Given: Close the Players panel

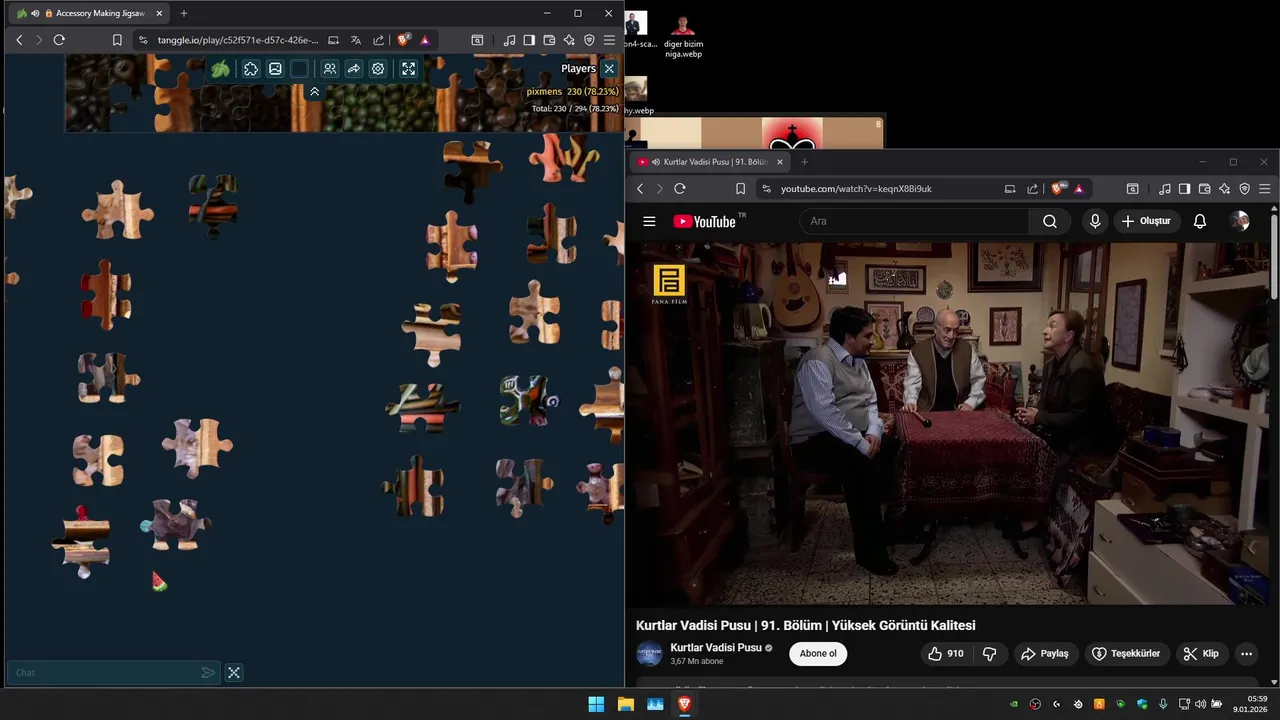Looking at the screenshot, I should click(x=609, y=69).
